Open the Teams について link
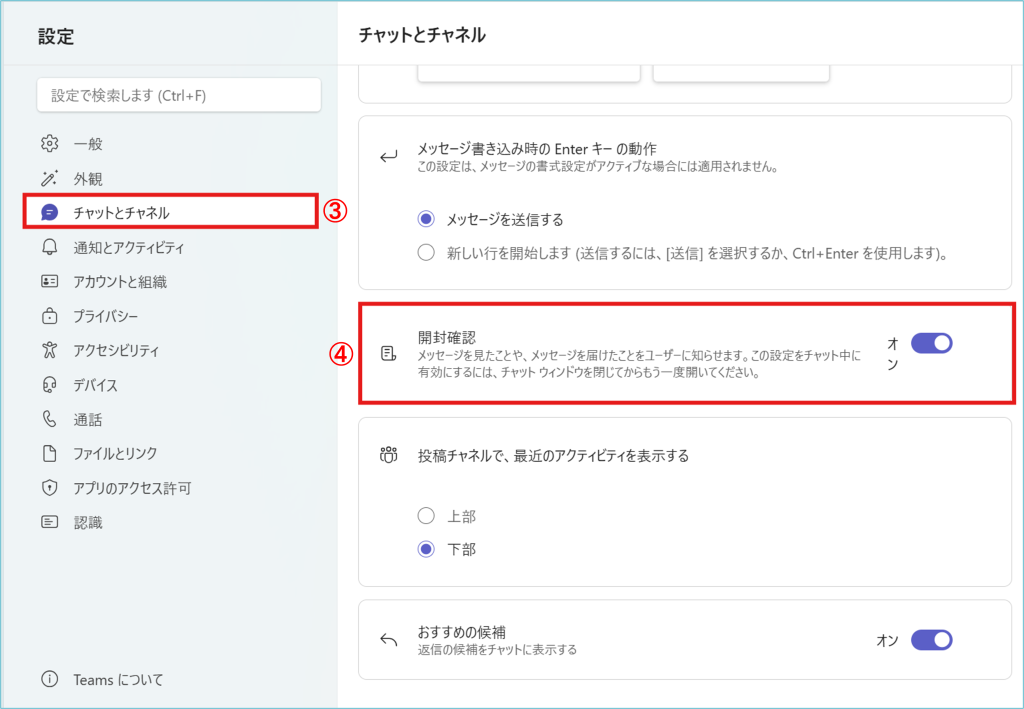Viewport: 1024px width, 709px height. click(117, 680)
